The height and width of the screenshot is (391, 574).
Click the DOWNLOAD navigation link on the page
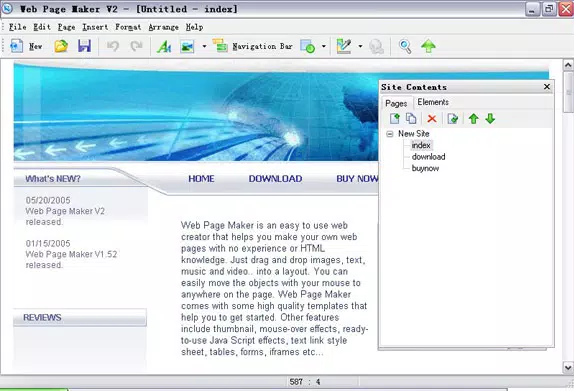coord(275,179)
